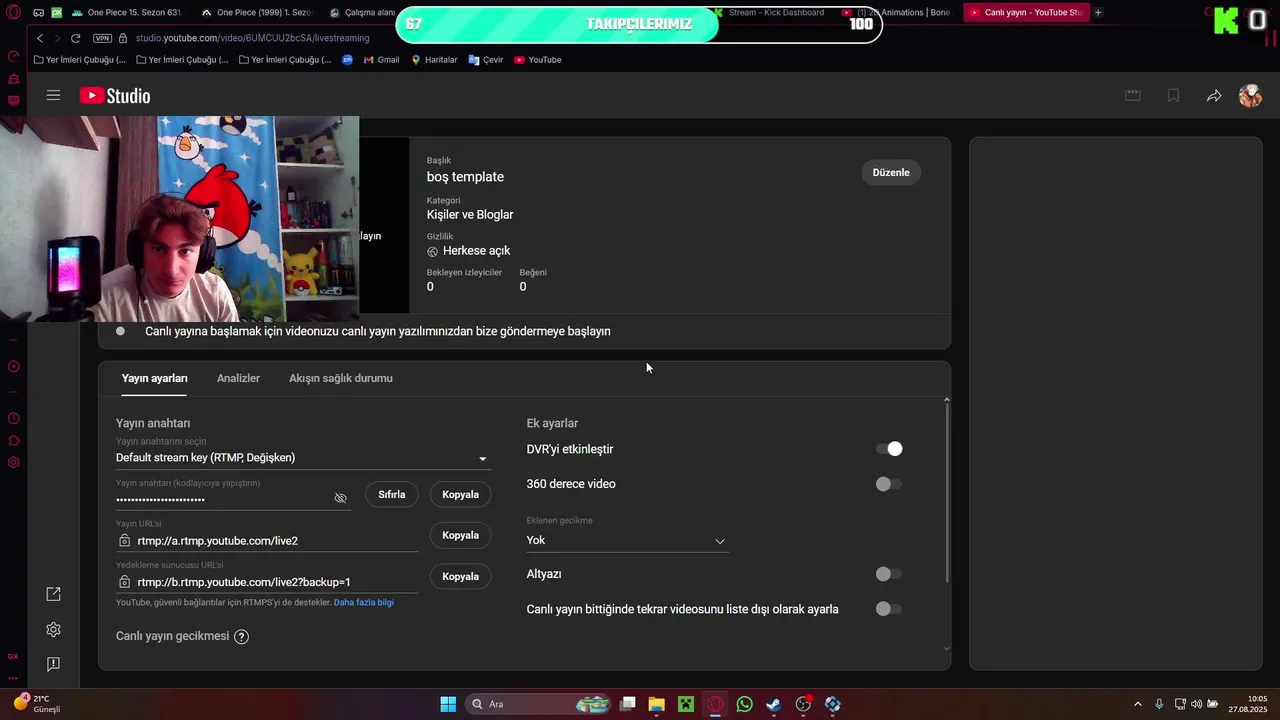The width and height of the screenshot is (1280, 720).
Task: Switch to One Piece 15. Sezon tab
Action: [x=126, y=12]
